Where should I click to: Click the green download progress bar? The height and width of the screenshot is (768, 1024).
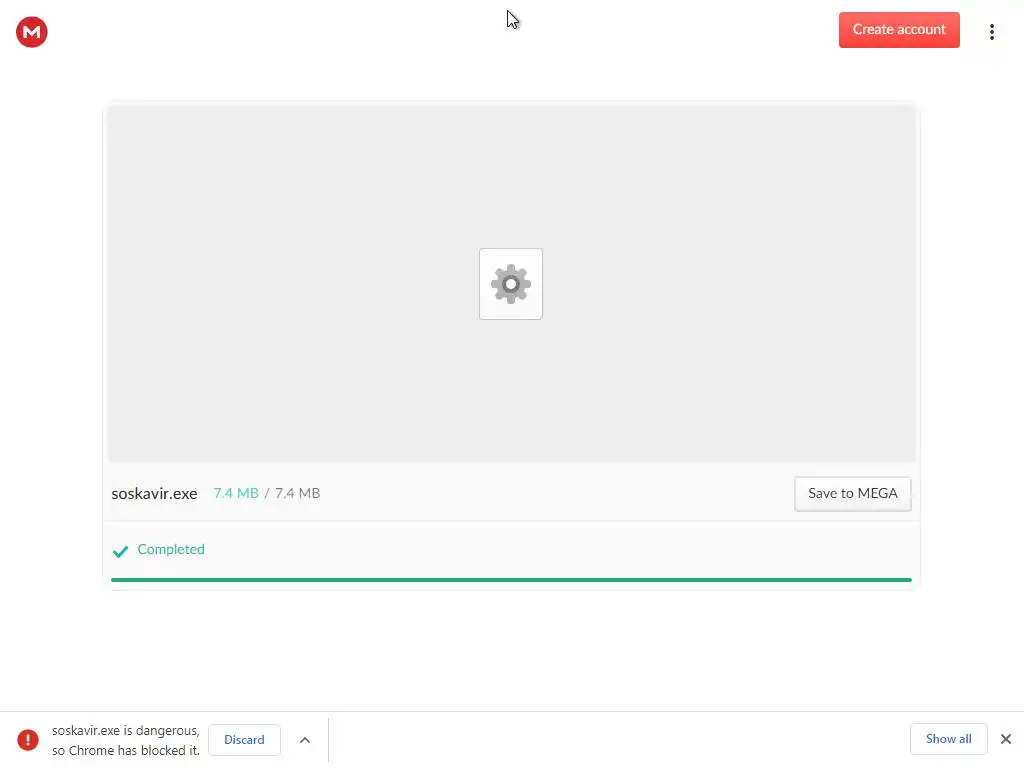click(511, 579)
